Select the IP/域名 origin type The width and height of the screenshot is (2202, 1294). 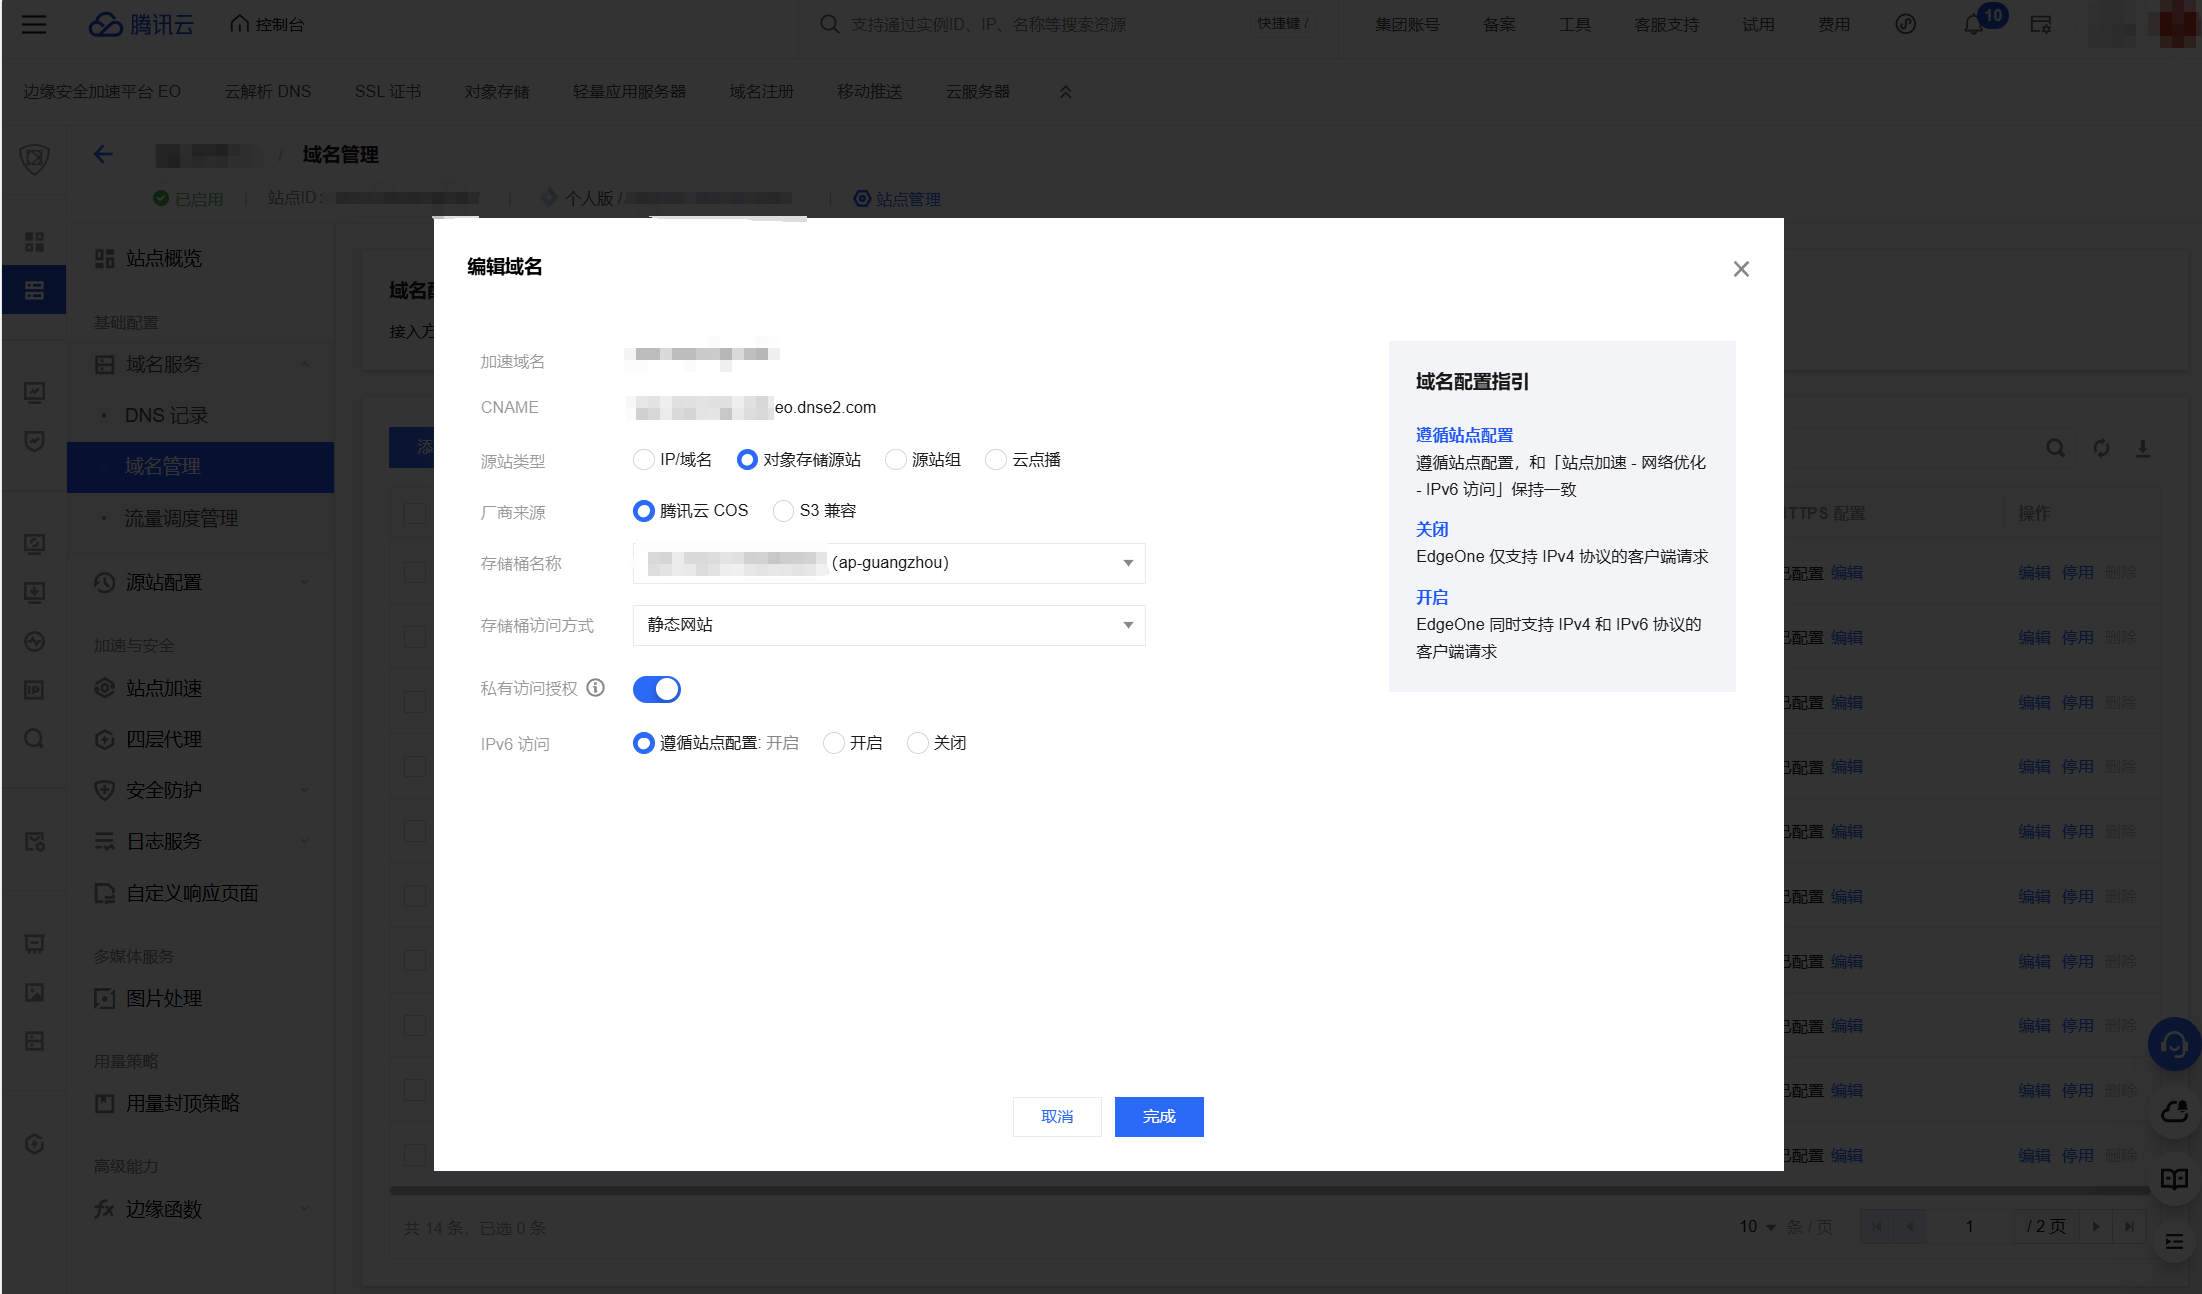pyautogui.click(x=644, y=460)
